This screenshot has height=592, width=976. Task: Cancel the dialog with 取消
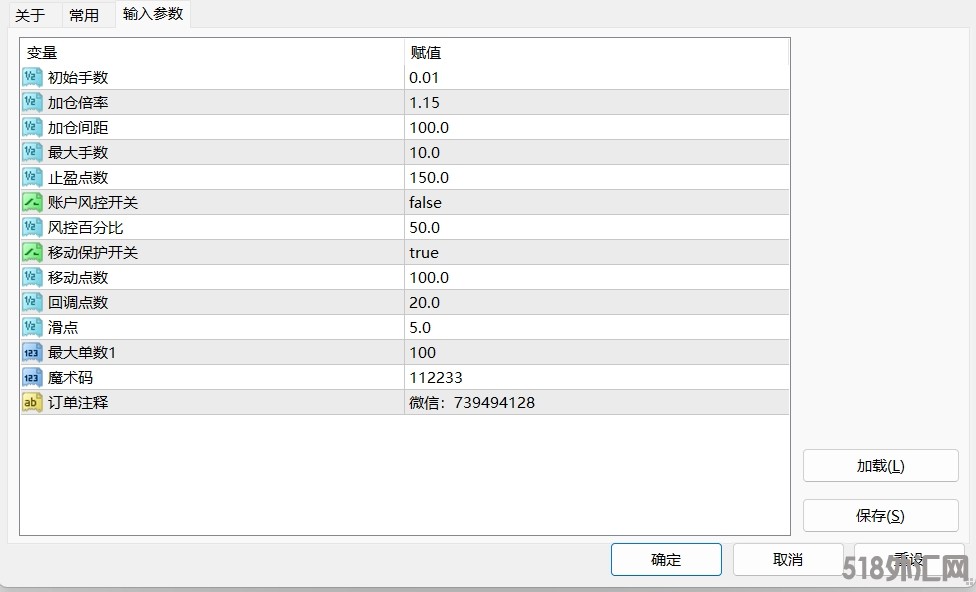click(788, 560)
